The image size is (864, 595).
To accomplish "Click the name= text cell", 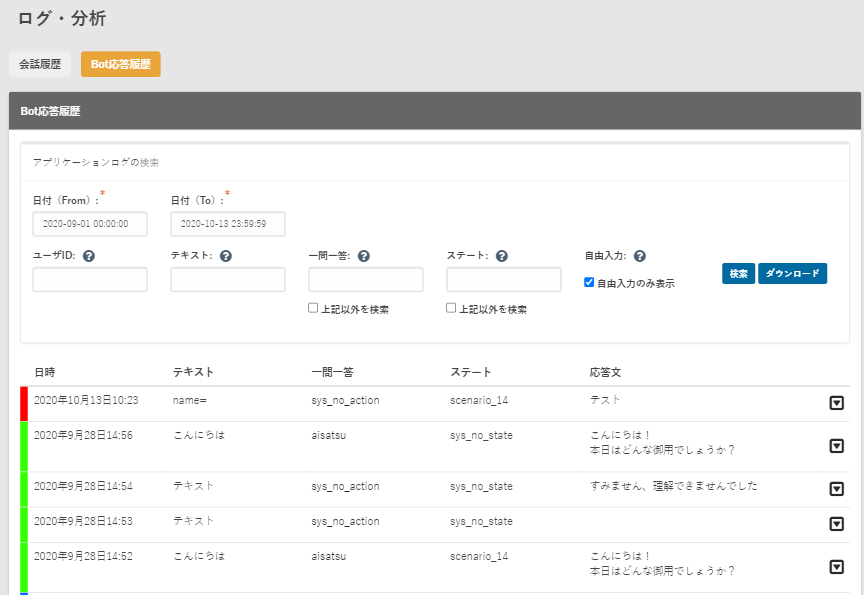I will [x=190, y=401].
